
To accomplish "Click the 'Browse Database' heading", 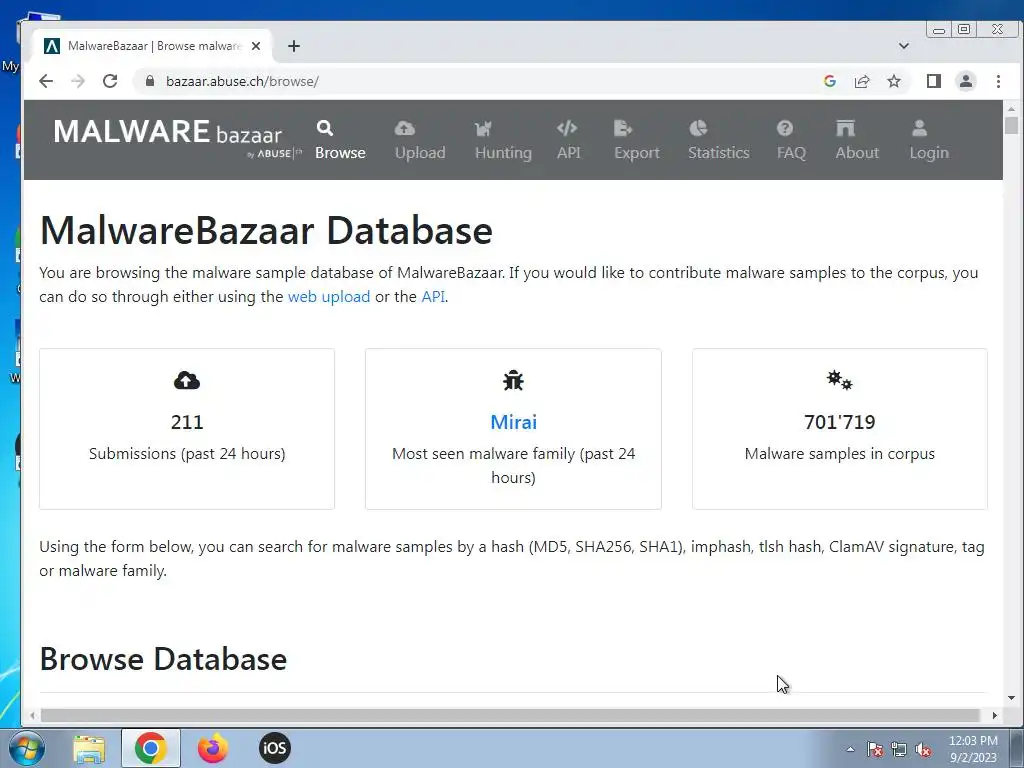I will [x=163, y=659].
